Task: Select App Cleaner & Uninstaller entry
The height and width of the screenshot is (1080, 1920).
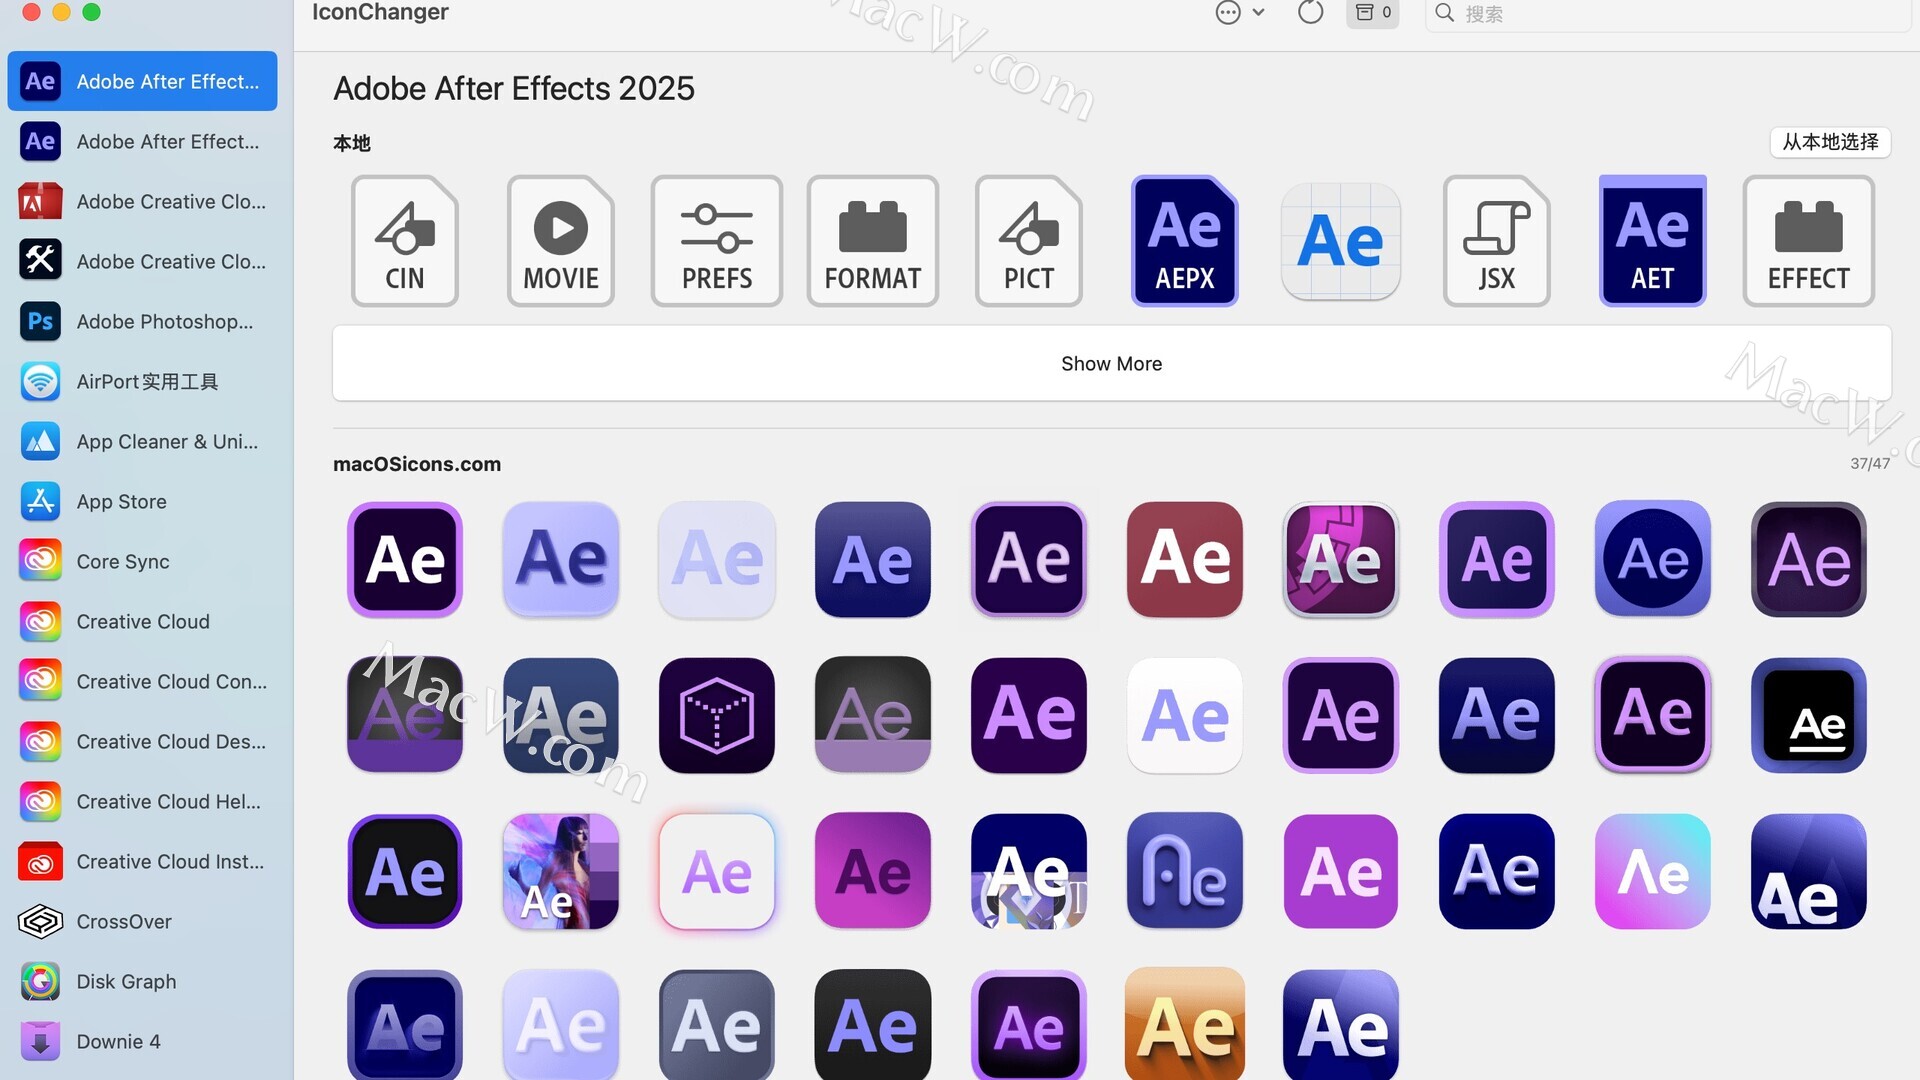Action: coord(142,441)
